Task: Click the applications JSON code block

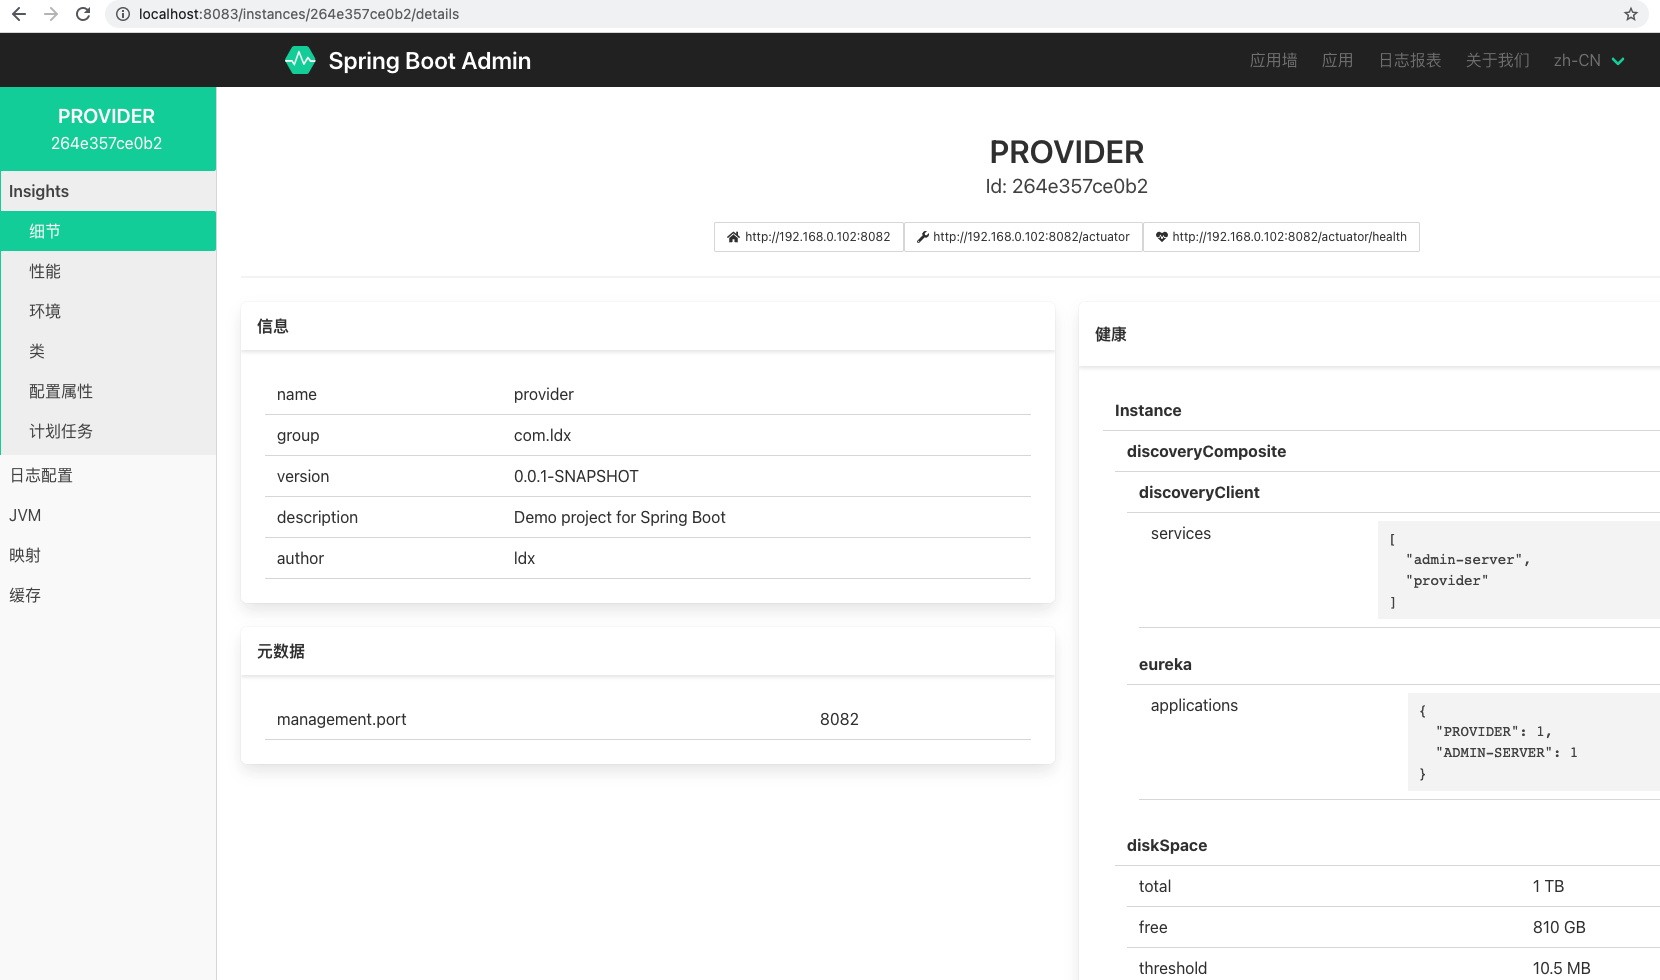Action: 1533,742
